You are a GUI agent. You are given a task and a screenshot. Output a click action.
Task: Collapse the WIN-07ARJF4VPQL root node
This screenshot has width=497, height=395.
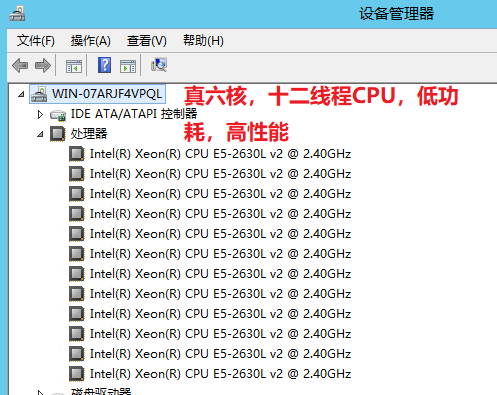tap(21, 94)
